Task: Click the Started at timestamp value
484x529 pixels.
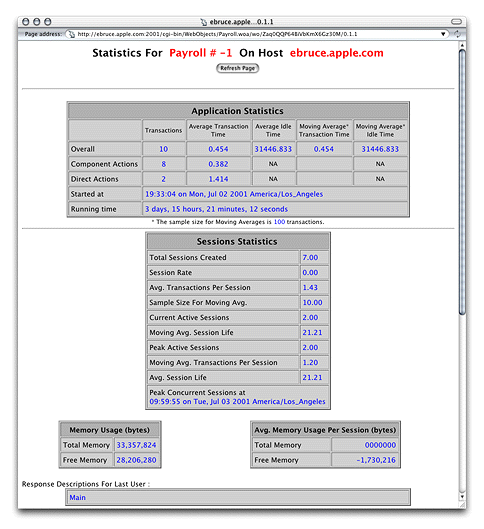Action: [x=234, y=194]
